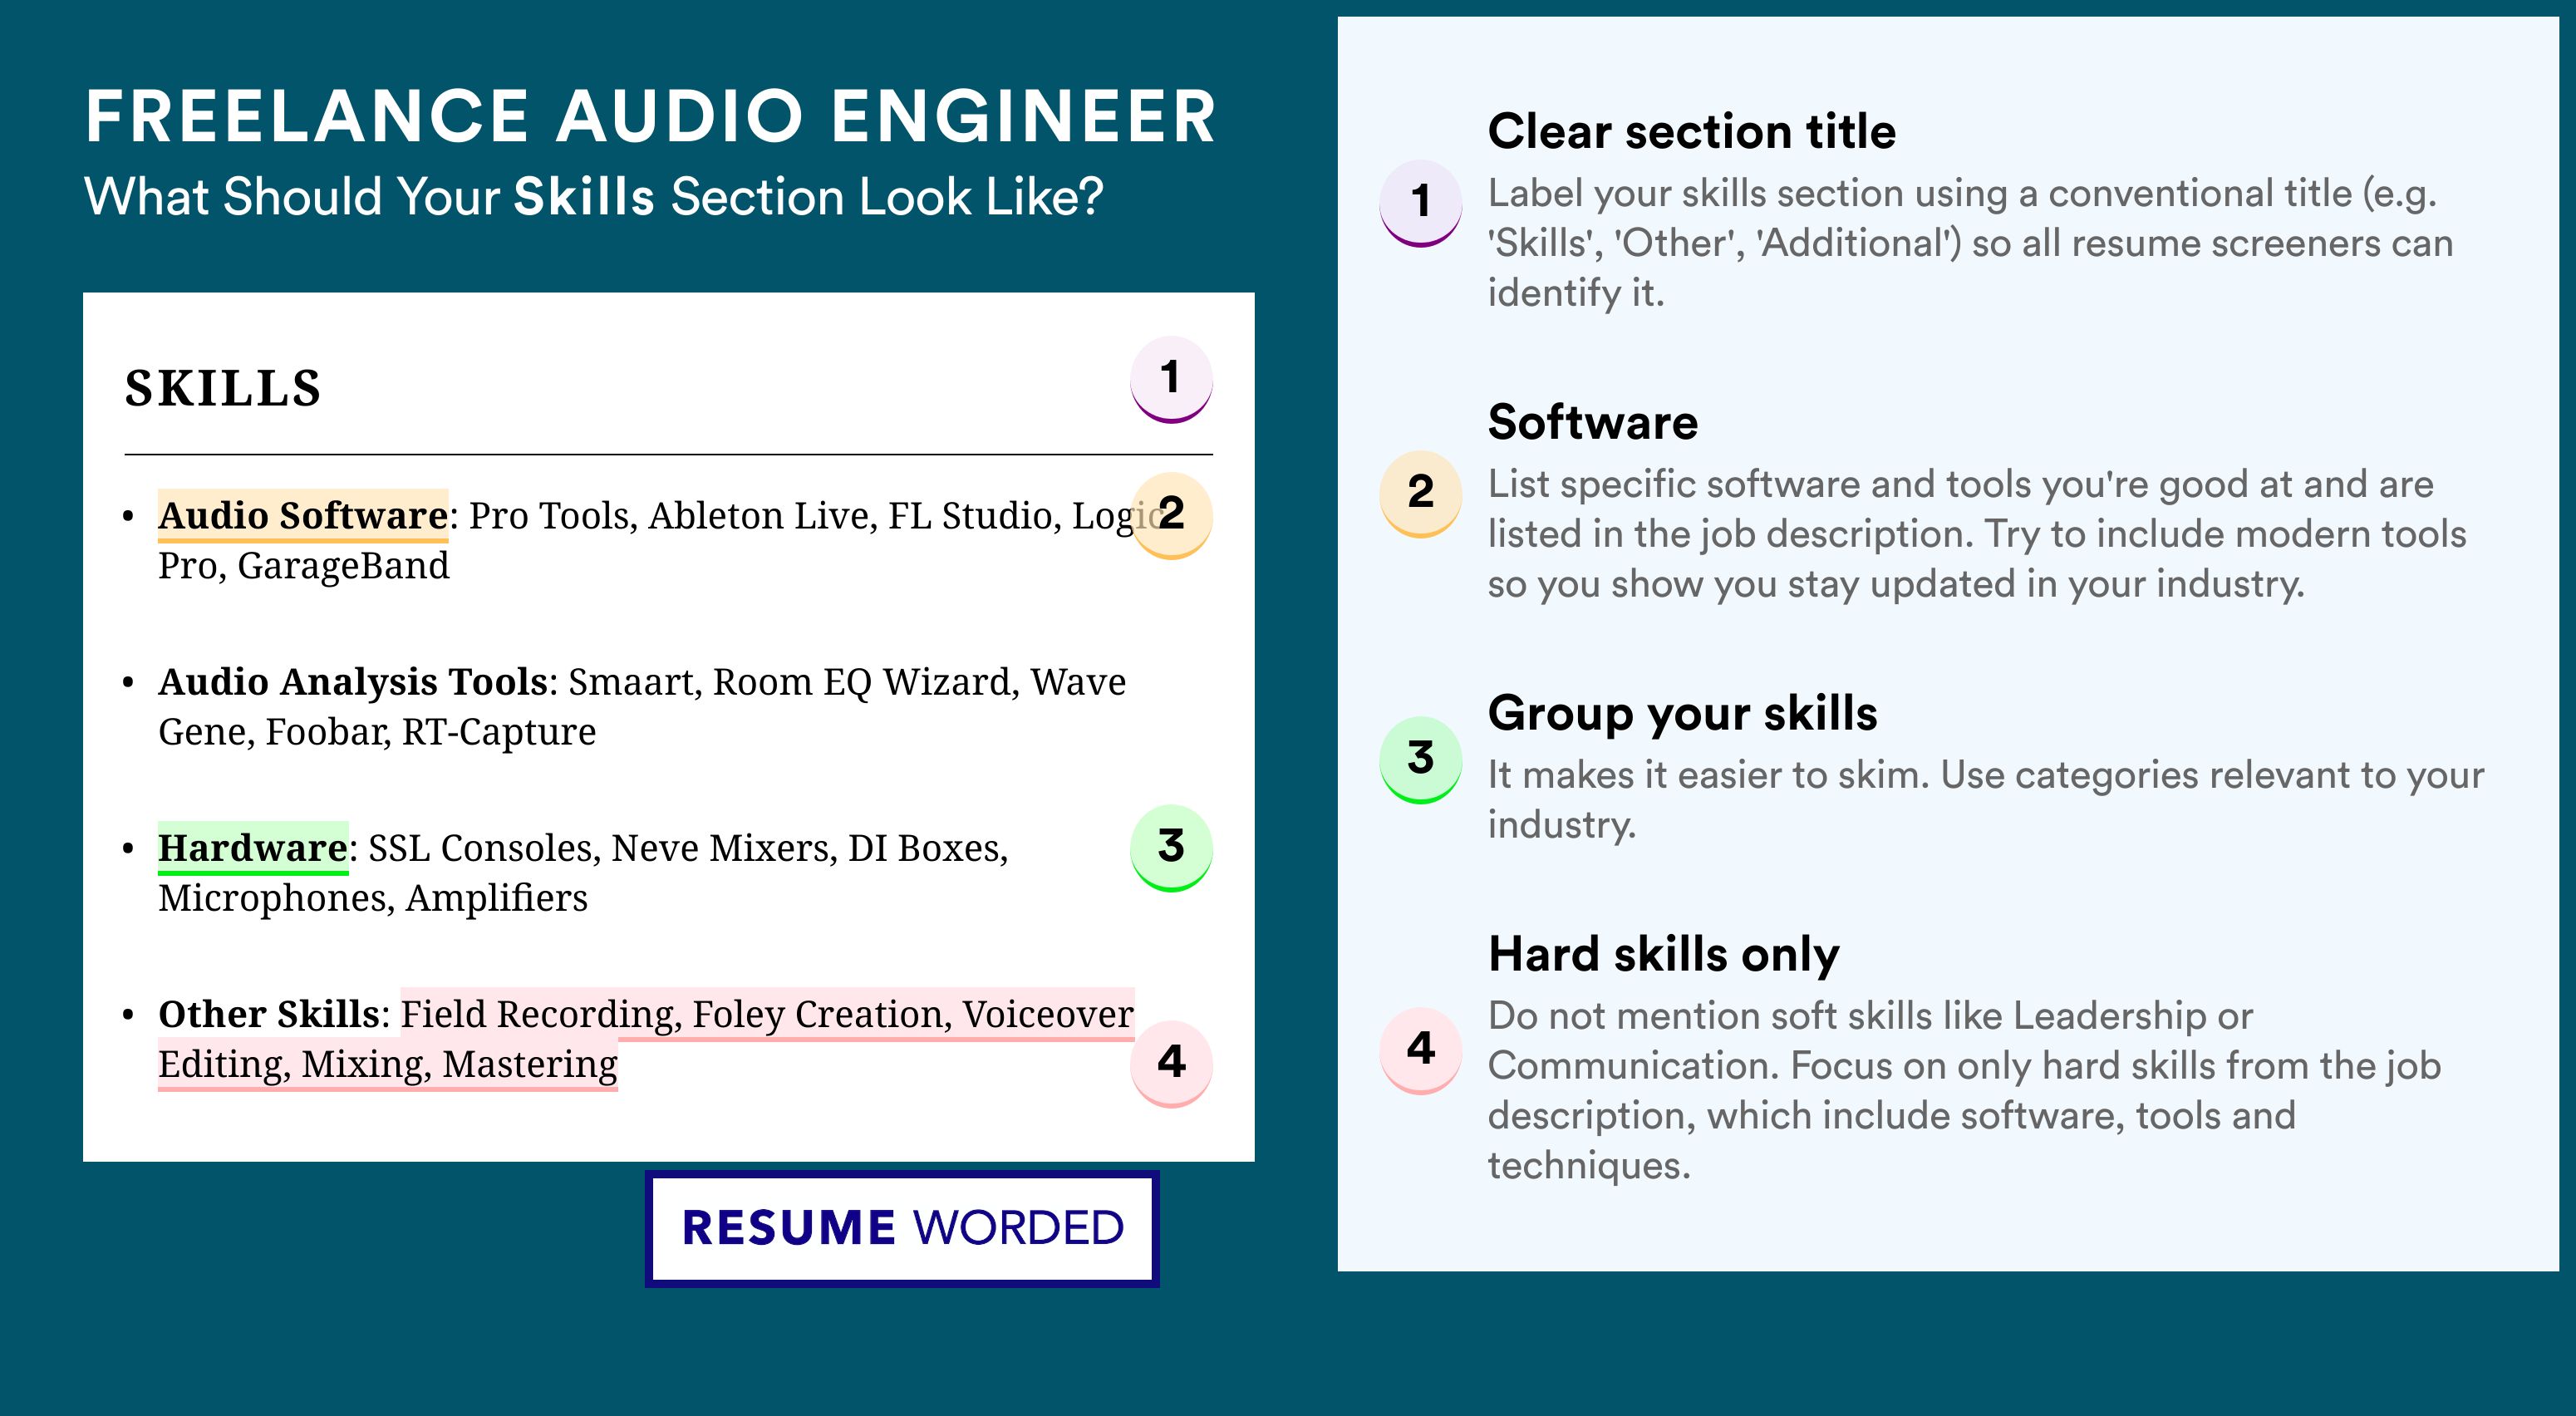Click the Freelance Audio Engineer title
The width and height of the screenshot is (2576, 1416).
pos(650,117)
